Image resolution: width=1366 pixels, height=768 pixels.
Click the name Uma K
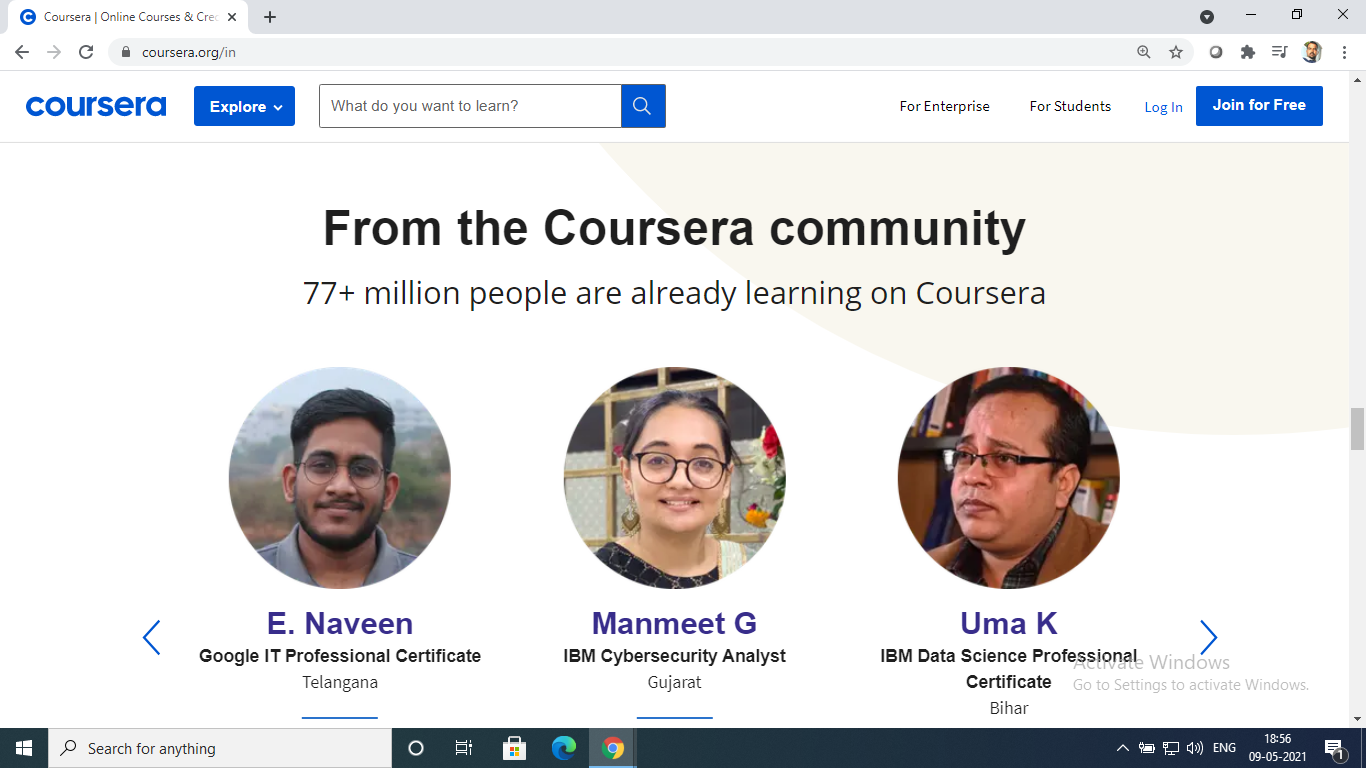(1009, 623)
